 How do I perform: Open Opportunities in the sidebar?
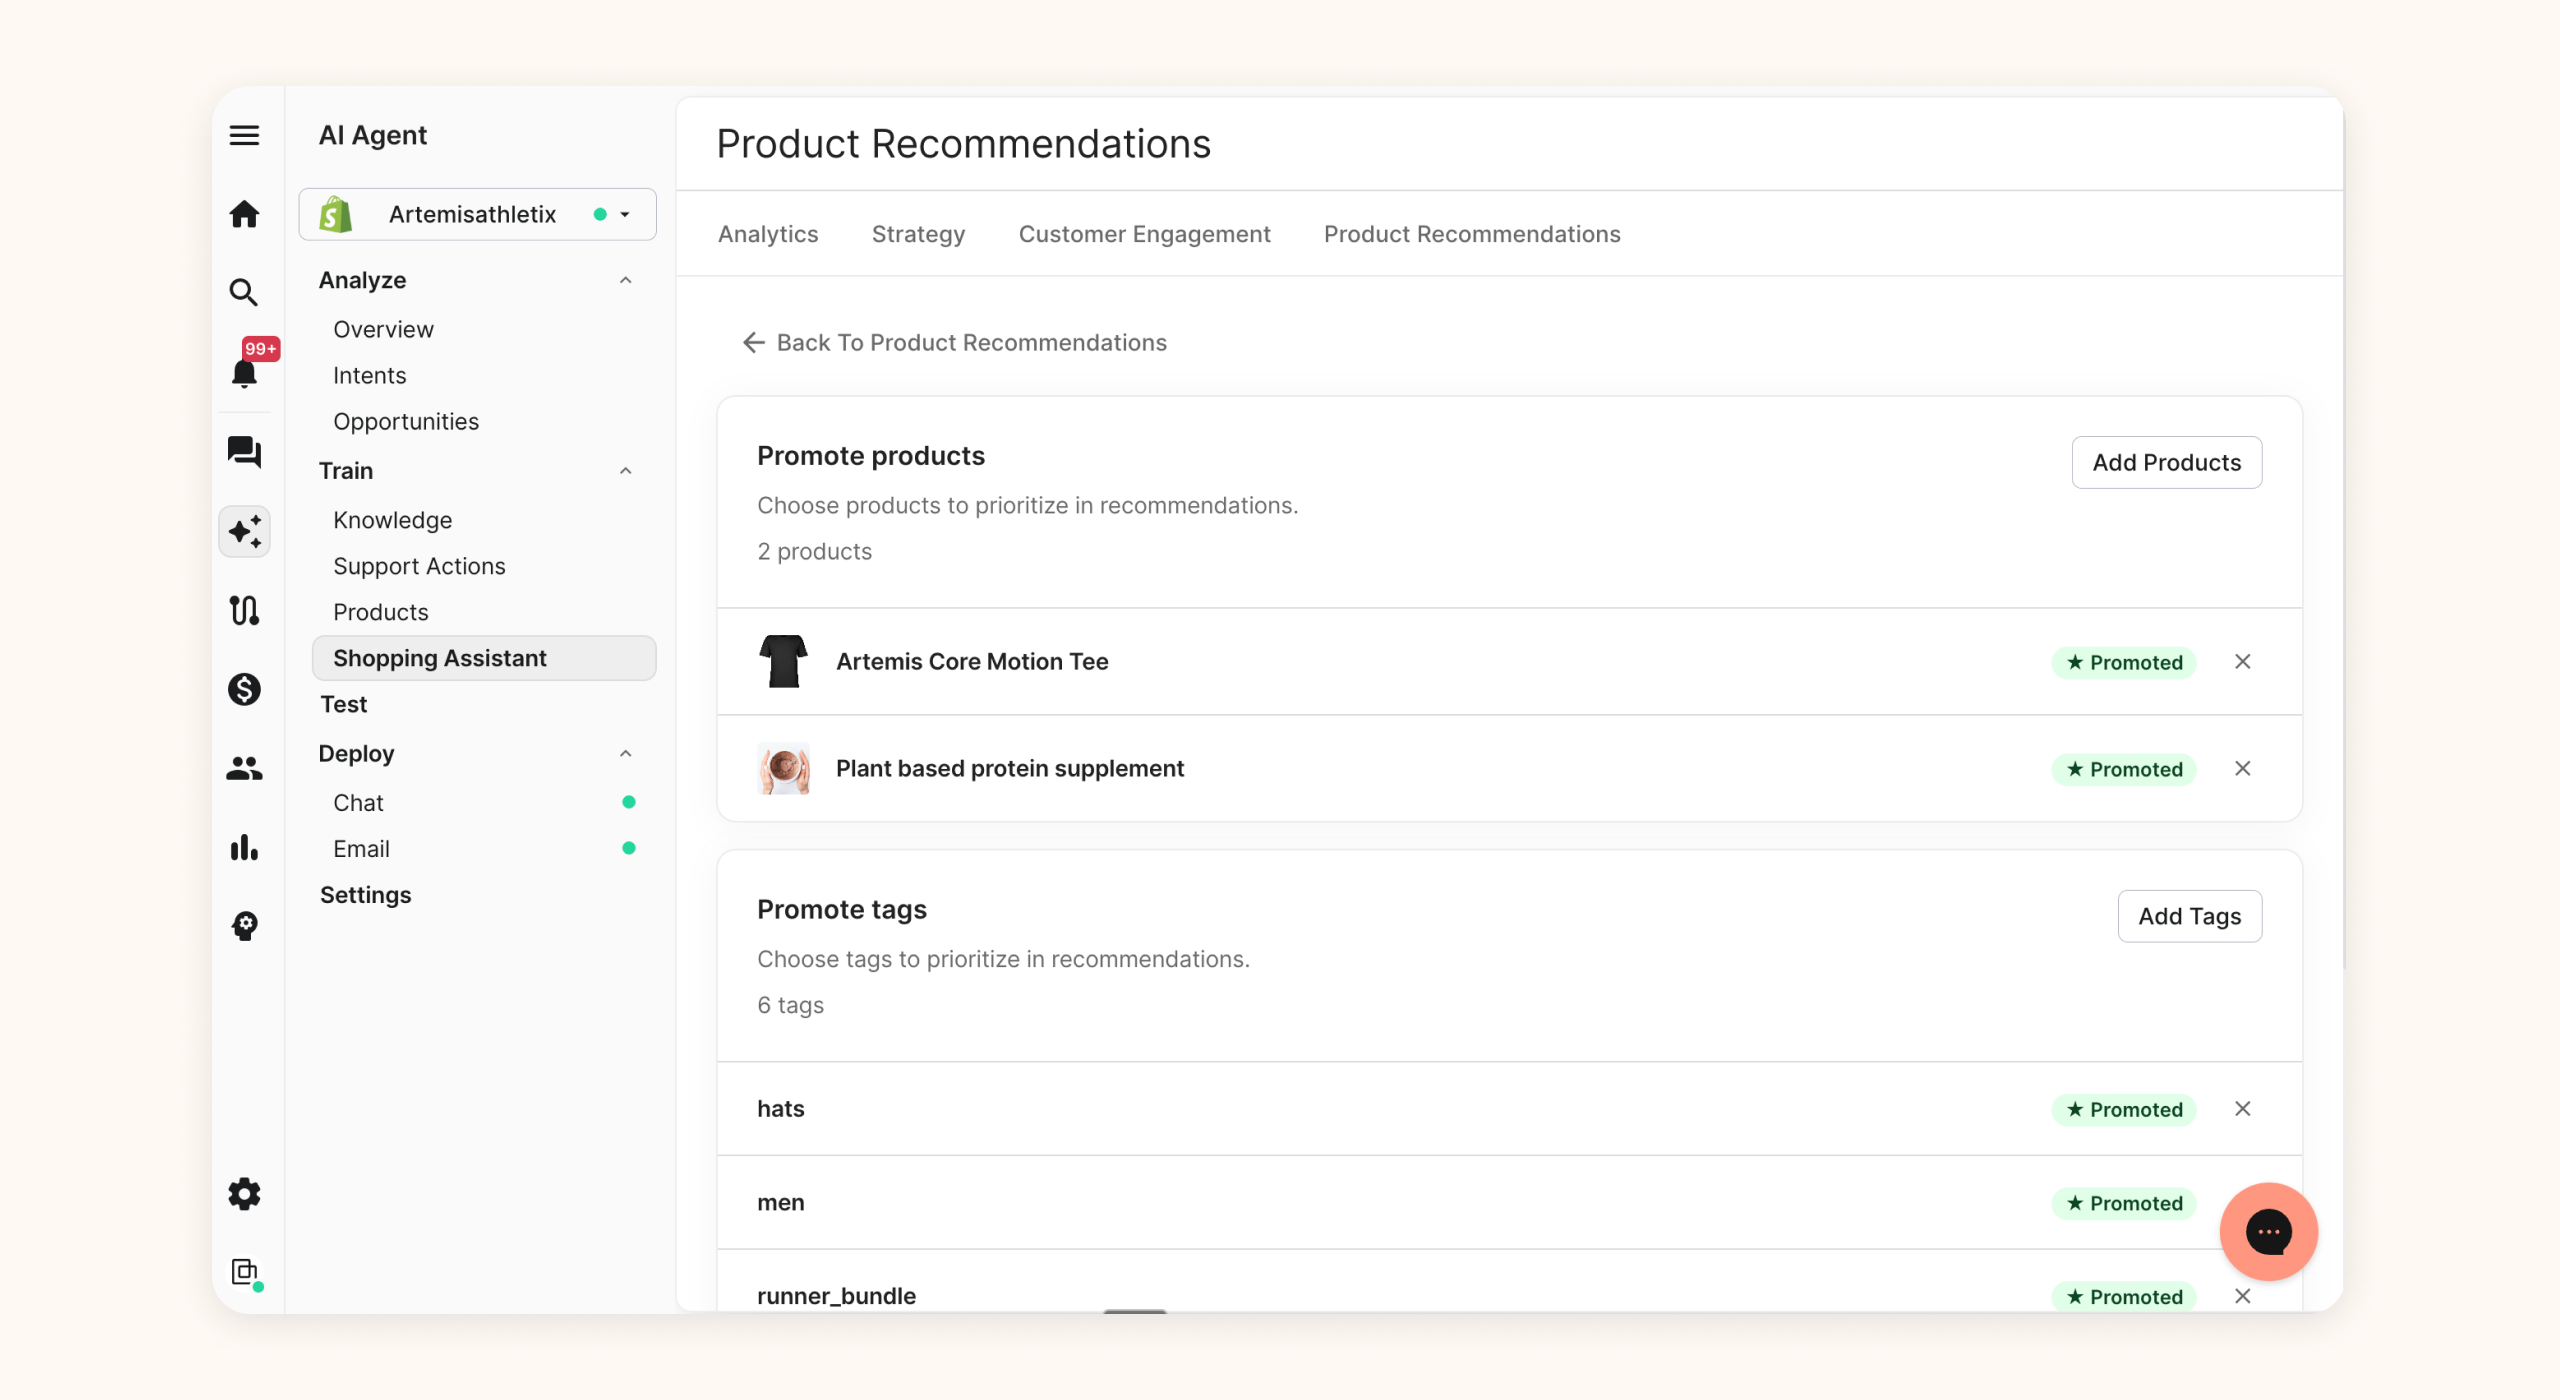pos(405,422)
